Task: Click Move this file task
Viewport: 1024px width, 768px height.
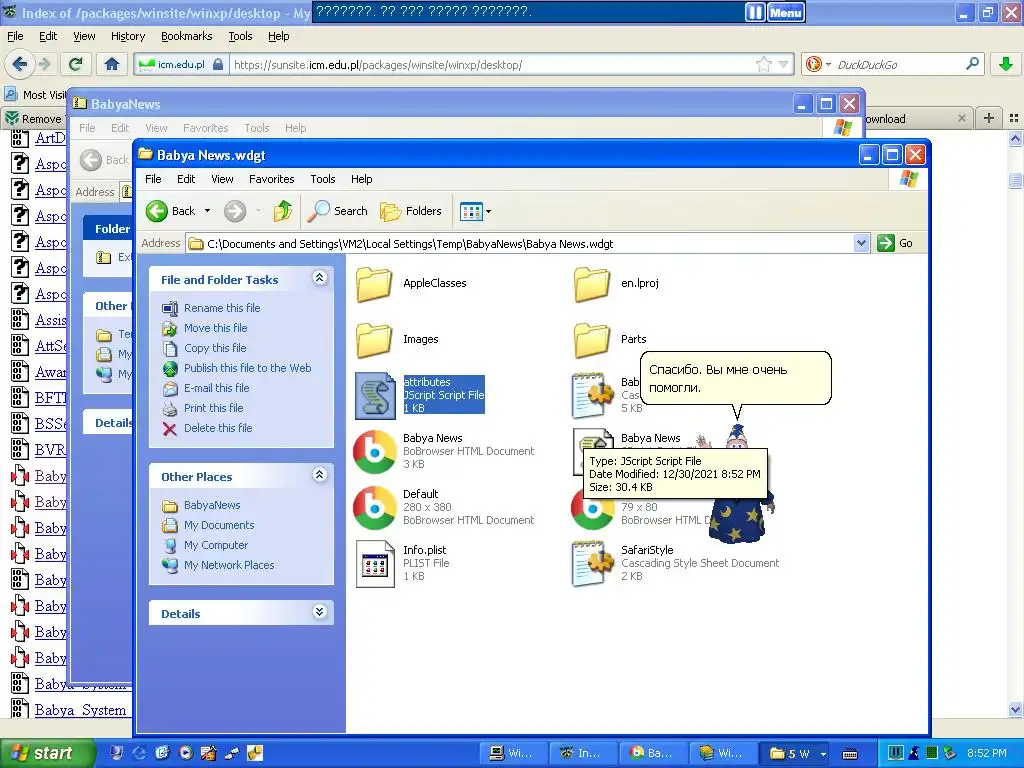Action: (x=216, y=328)
